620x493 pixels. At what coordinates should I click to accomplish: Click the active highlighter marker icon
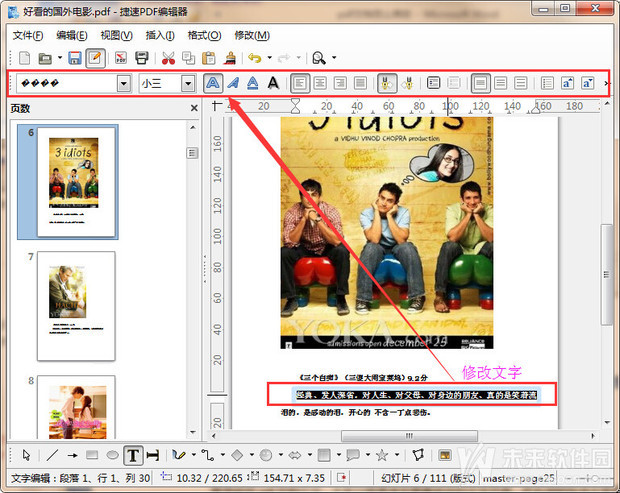387,83
